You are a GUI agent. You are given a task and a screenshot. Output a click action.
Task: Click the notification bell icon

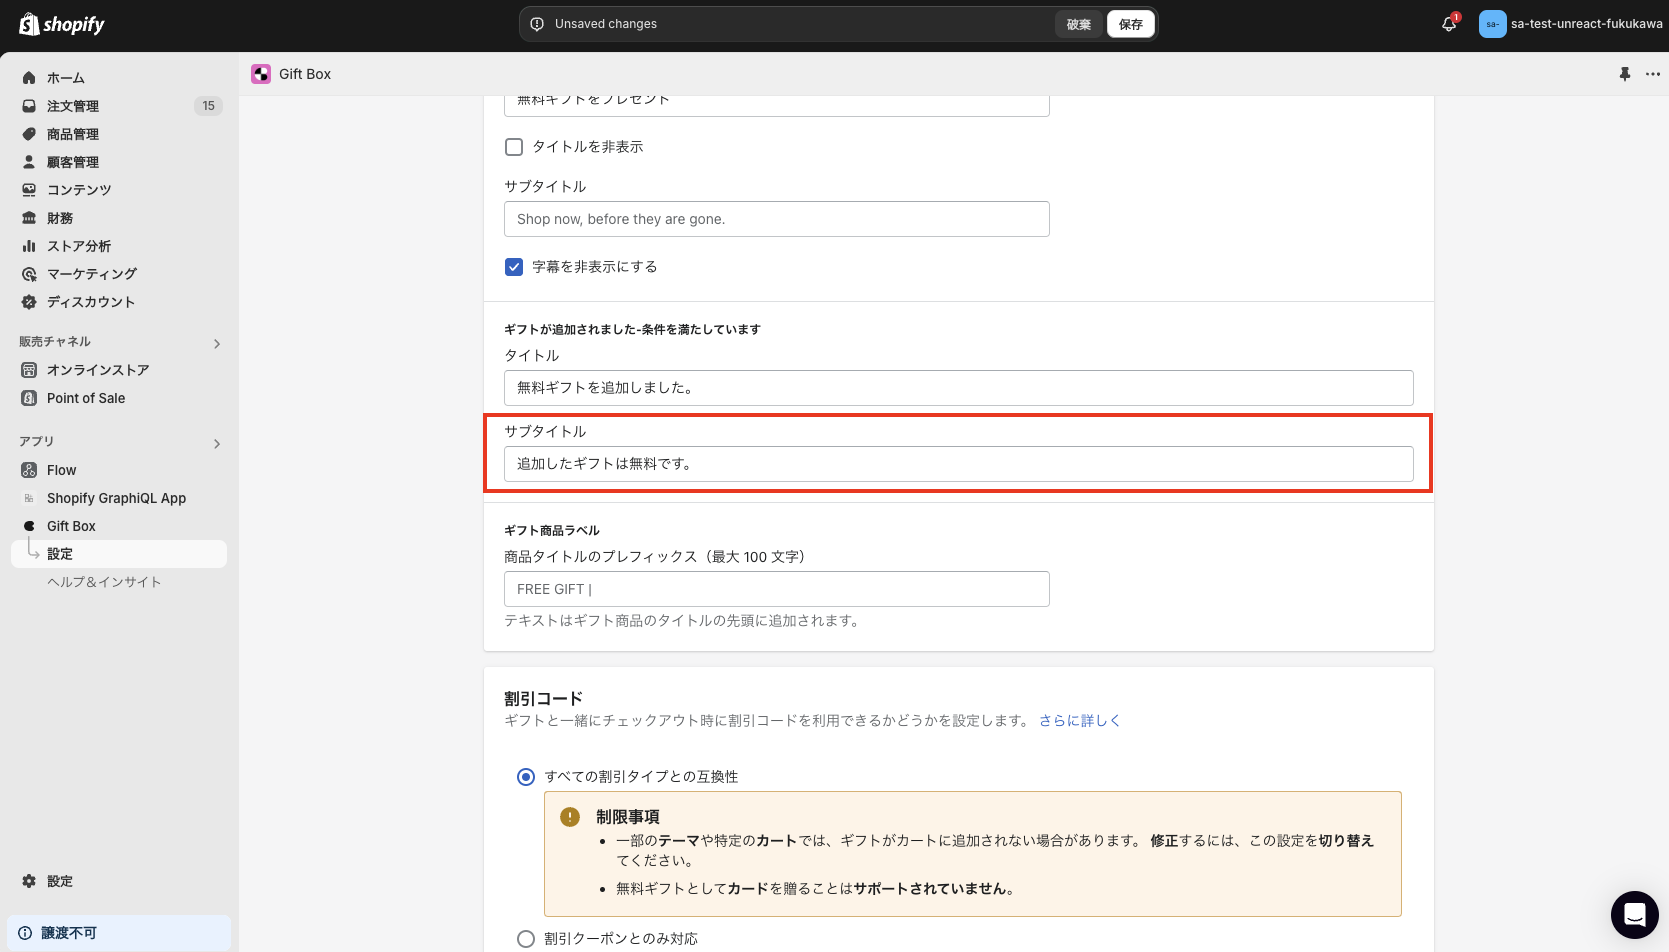click(x=1448, y=23)
